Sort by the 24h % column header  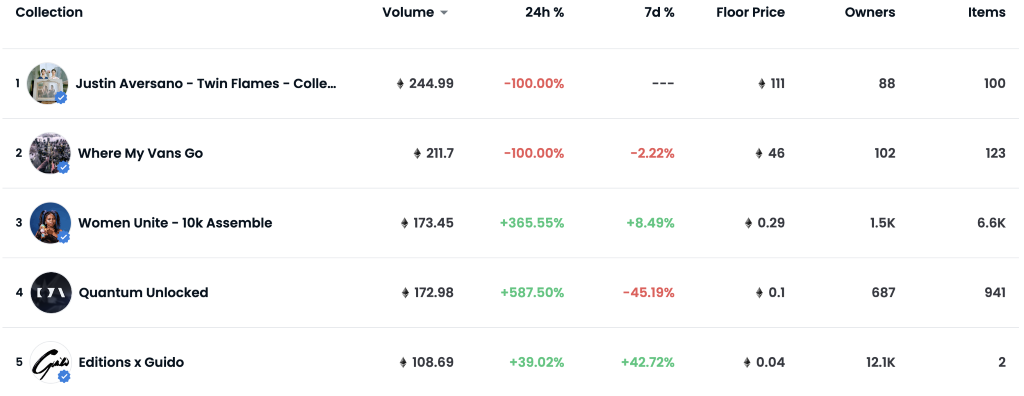coord(545,12)
